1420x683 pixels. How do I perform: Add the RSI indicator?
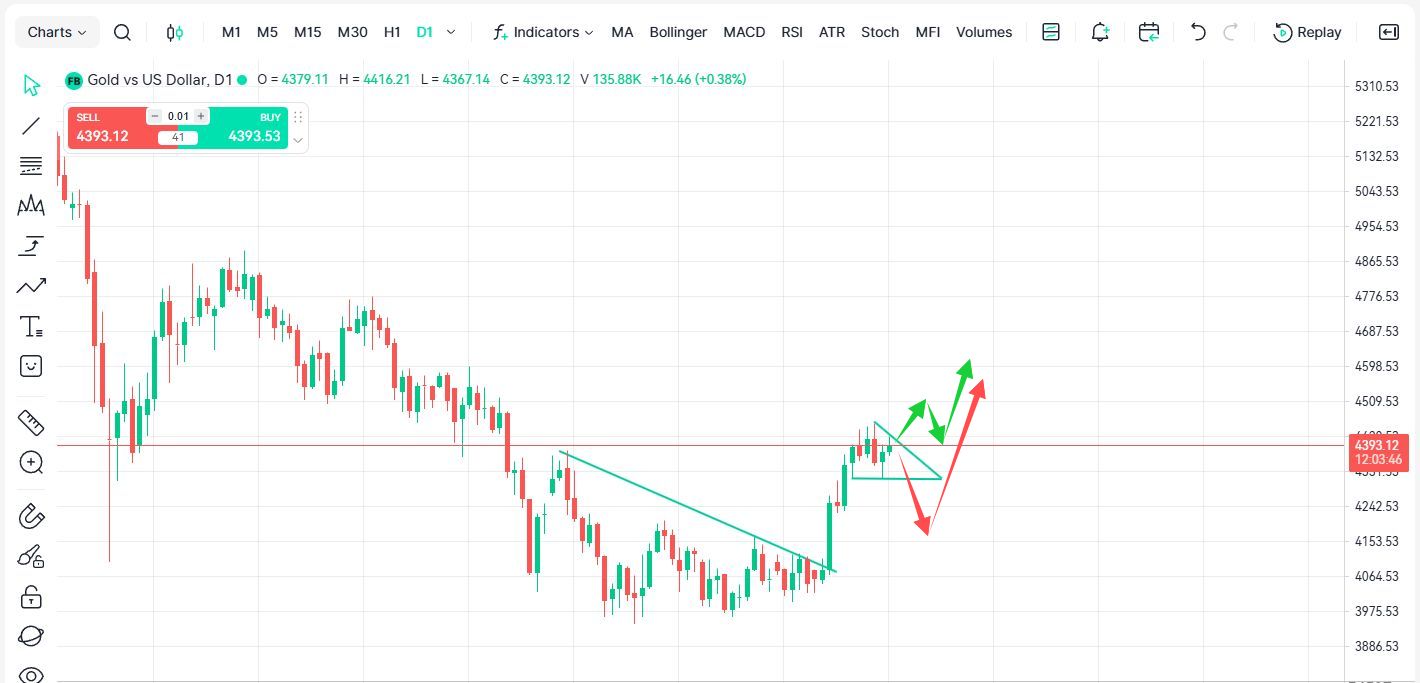792,32
